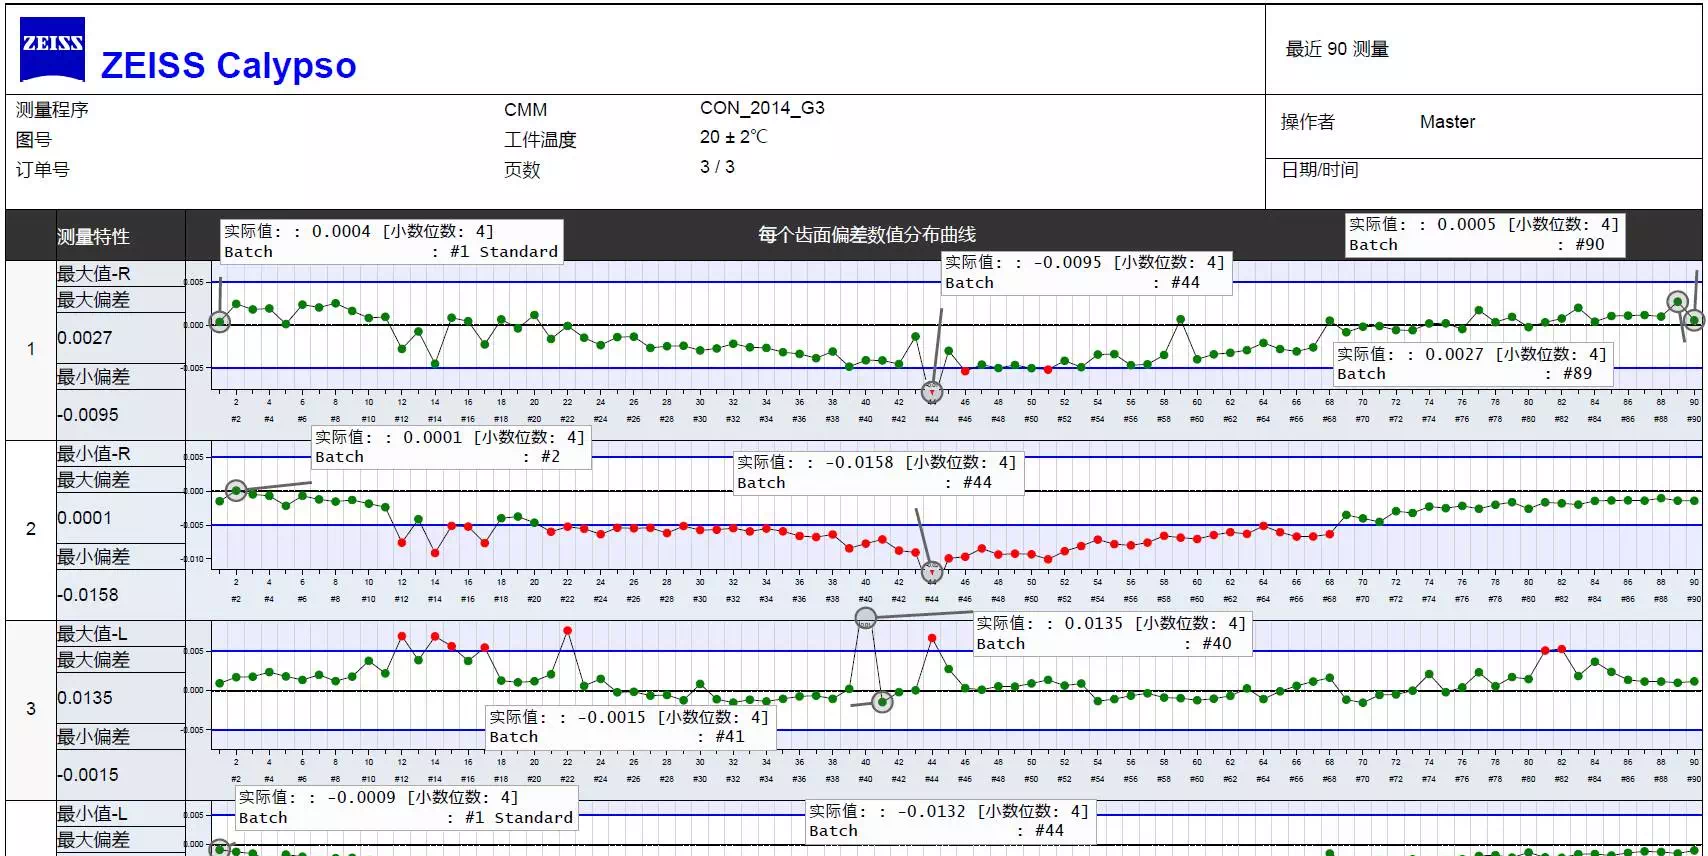Select the 最近 90 测量 header field

tap(1337, 49)
